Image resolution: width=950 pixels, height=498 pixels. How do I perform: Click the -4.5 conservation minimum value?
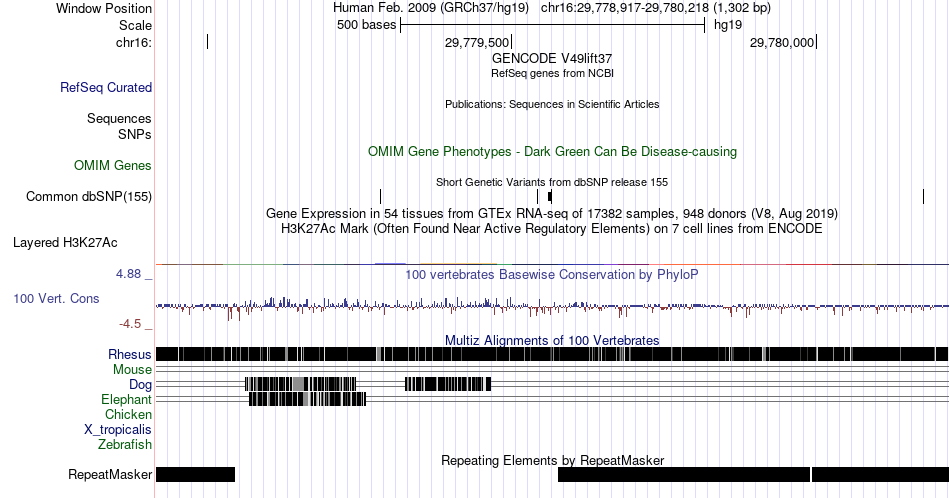click(x=130, y=324)
